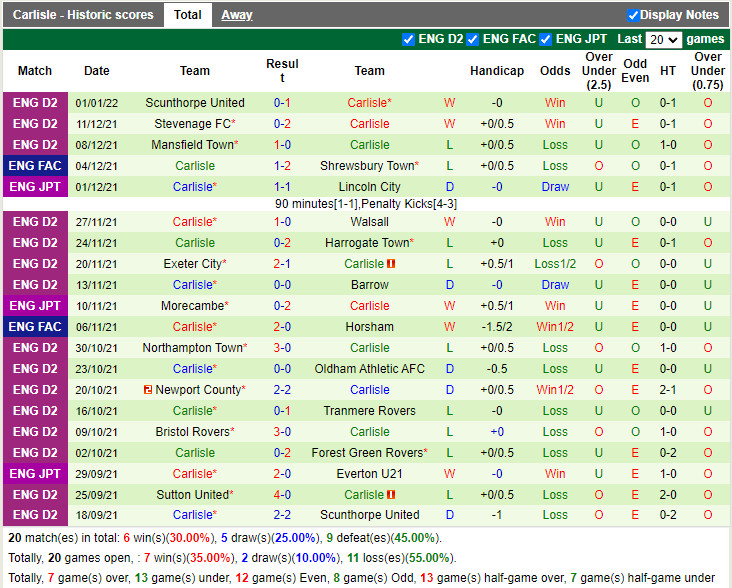The image size is (732, 588).
Task: Toggle the Display Notes checkbox
Action: pos(633,15)
